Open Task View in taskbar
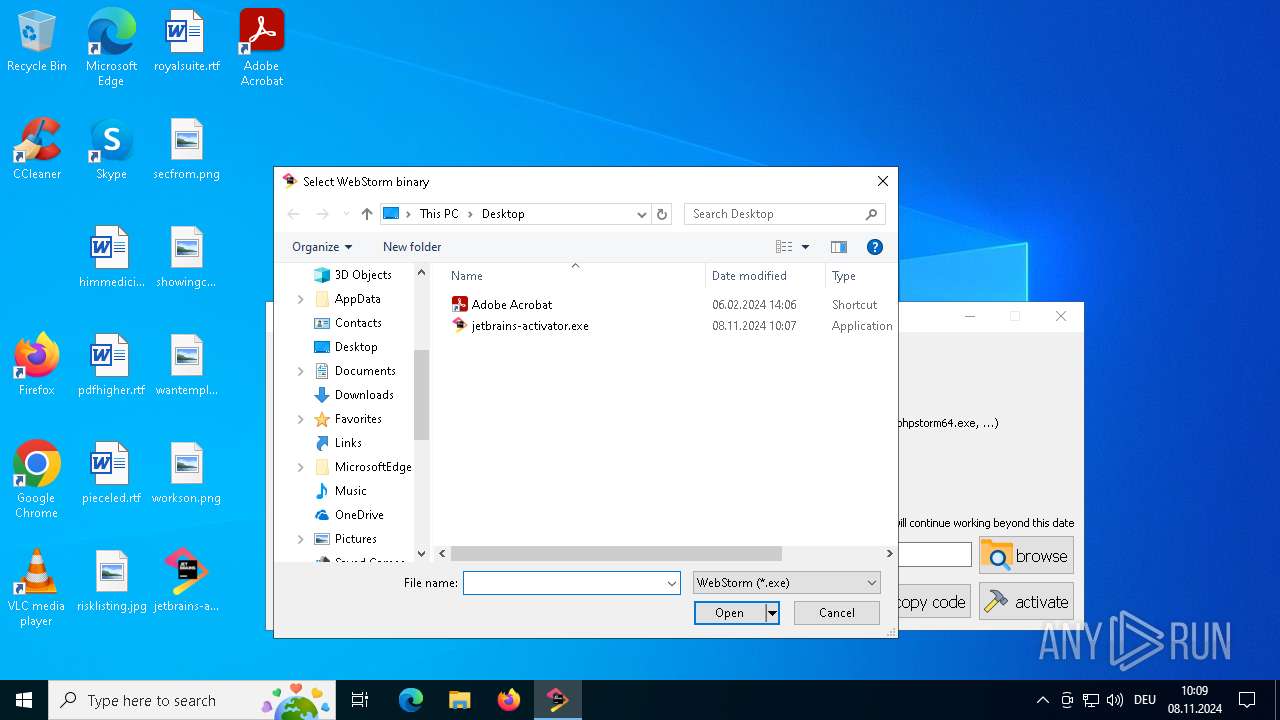 [360, 700]
